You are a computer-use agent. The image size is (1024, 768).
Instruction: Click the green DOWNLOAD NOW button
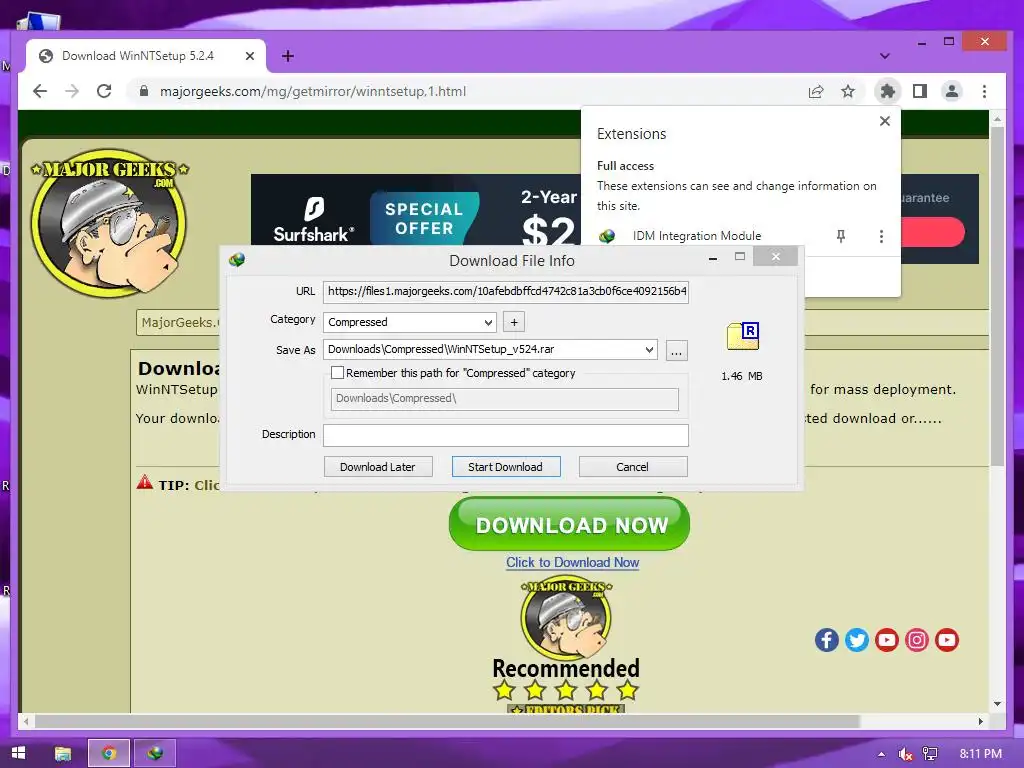point(569,524)
